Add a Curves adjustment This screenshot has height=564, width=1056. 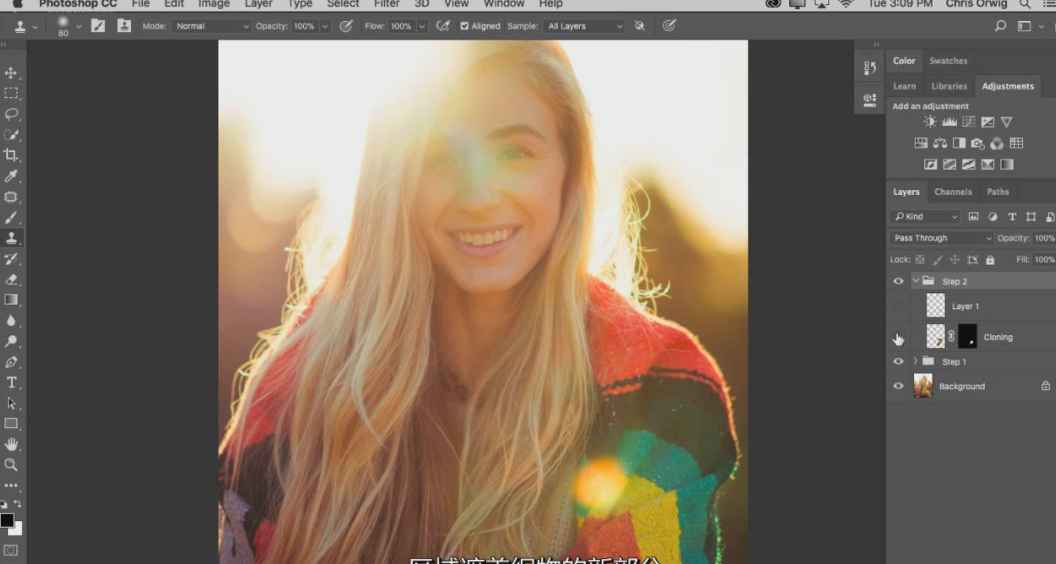pyautogui.click(x=968, y=122)
